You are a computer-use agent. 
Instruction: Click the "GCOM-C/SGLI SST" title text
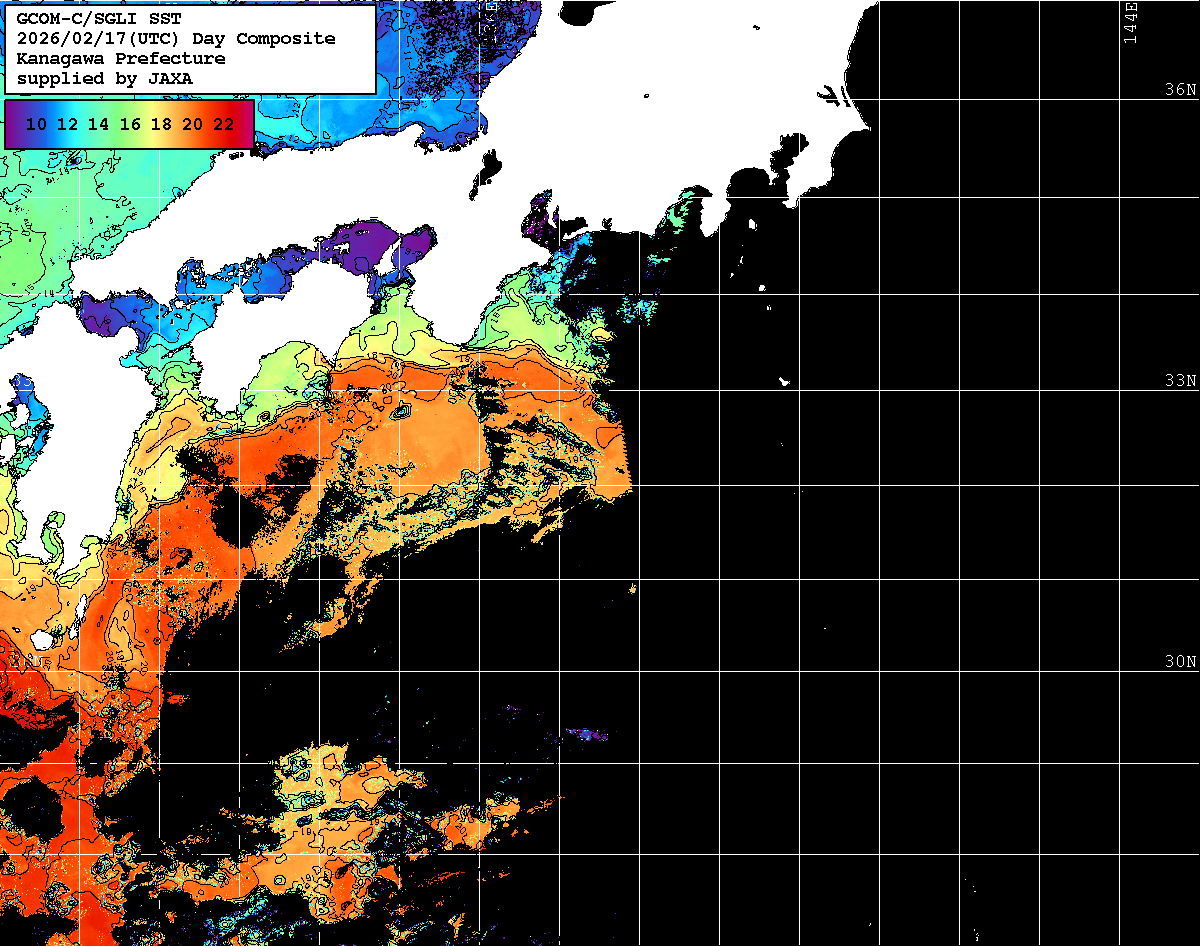pos(98,18)
